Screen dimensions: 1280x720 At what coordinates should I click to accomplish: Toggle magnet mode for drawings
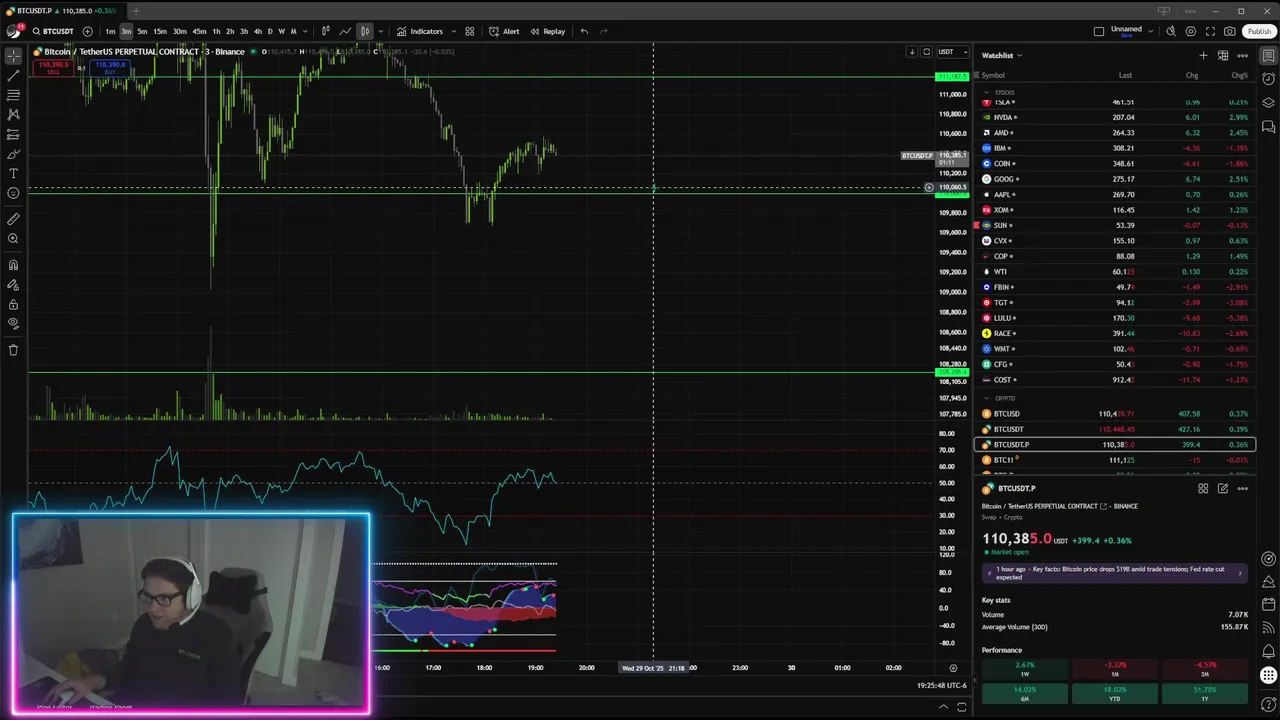coord(13,265)
